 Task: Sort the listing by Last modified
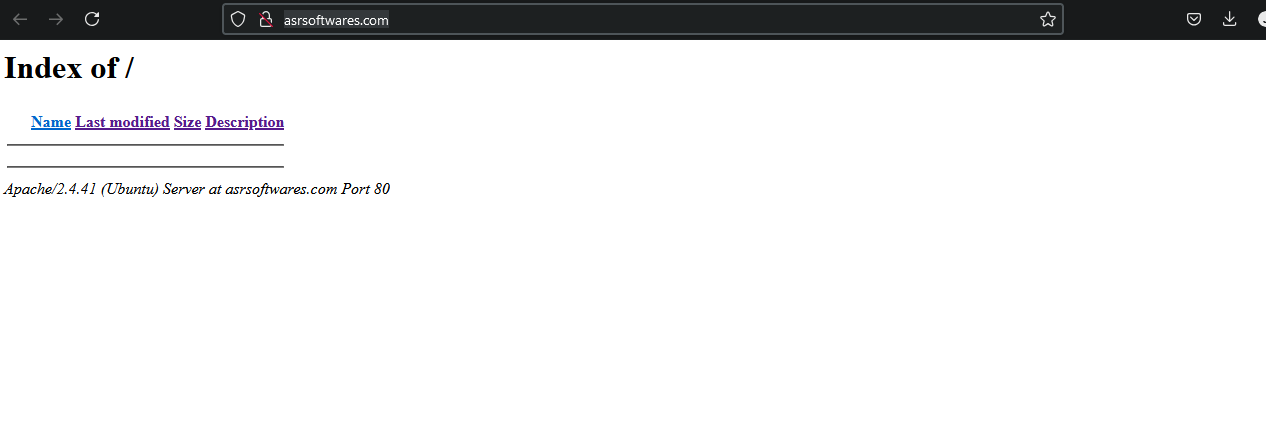click(122, 122)
